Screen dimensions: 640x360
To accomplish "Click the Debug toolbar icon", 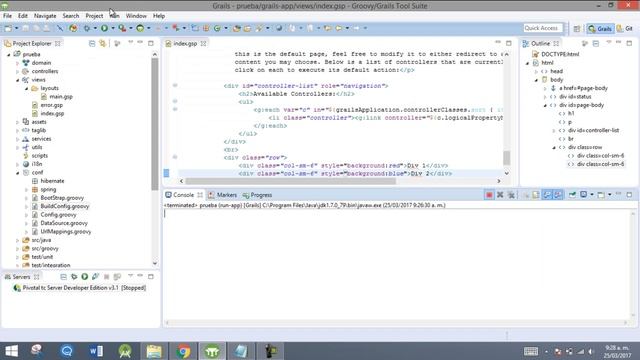I will (87, 28).
